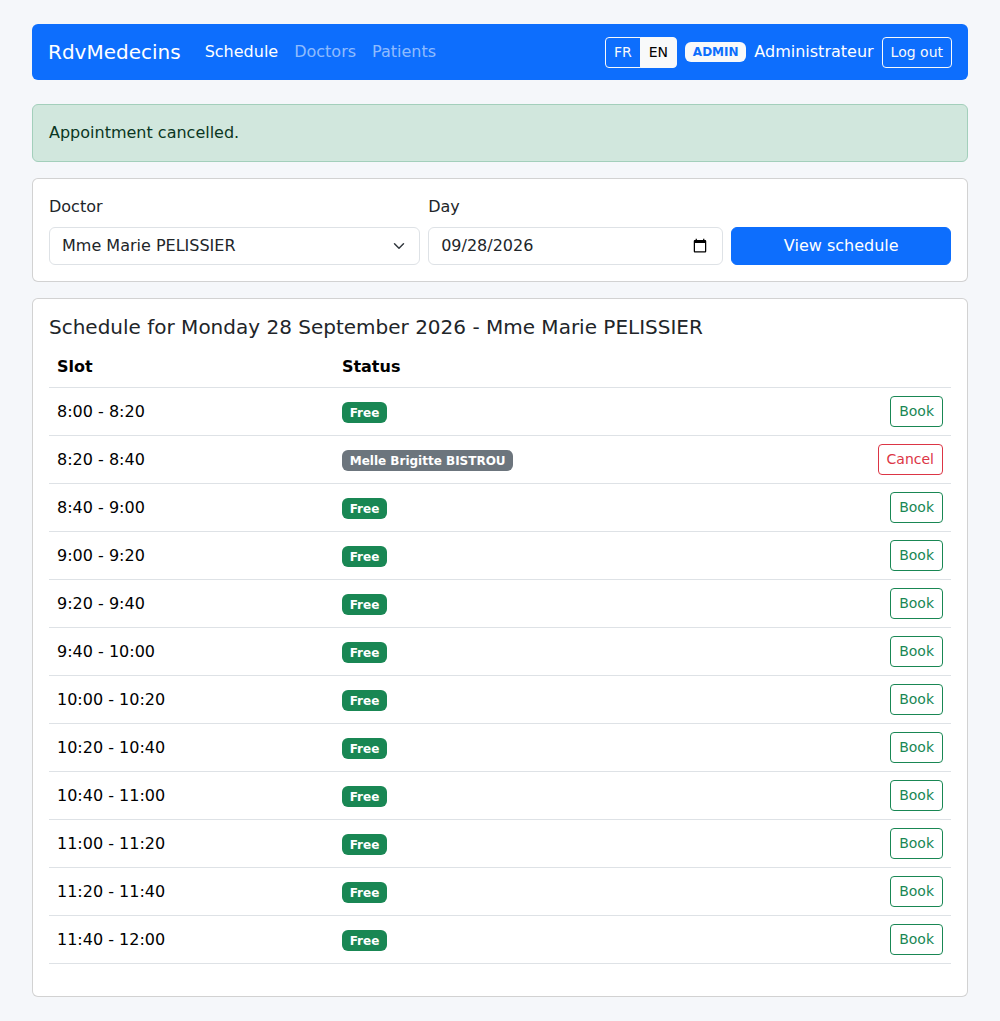This screenshot has width=1000, height=1021.
Task: Book the 9:00 - 9:20 slot
Action: click(916, 555)
